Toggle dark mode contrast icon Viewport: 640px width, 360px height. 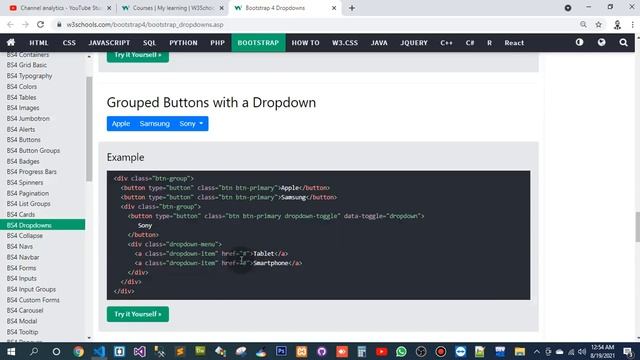point(579,42)
